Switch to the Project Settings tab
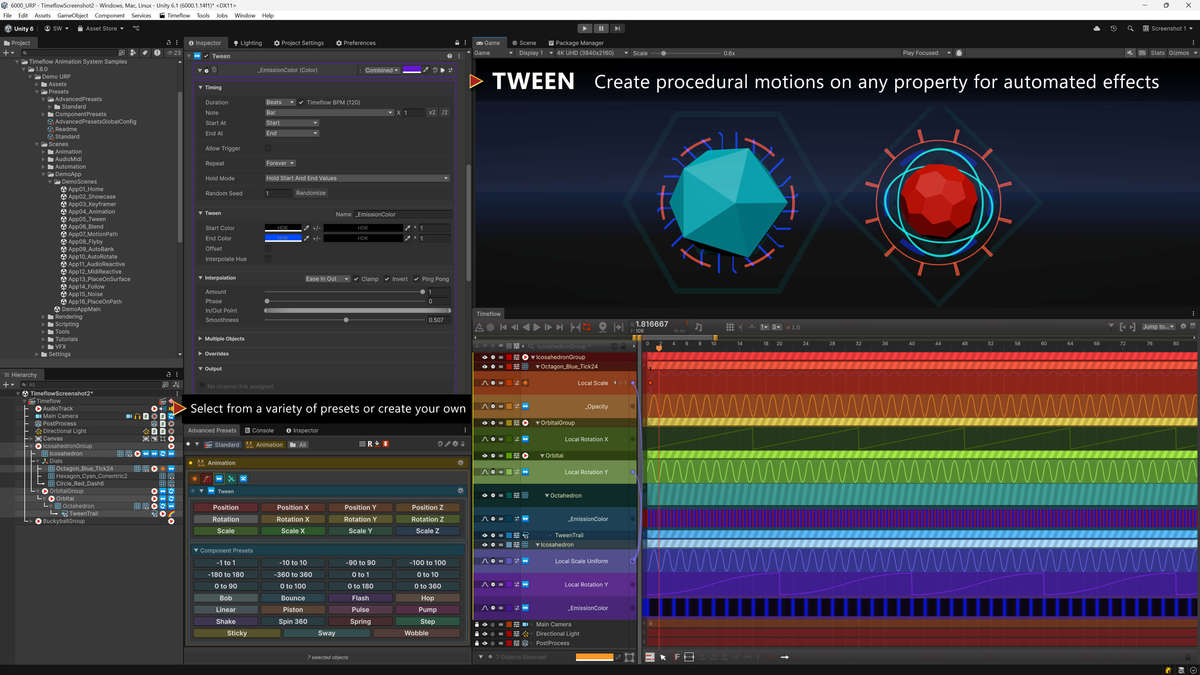1200x675 pixels. pyautogui.click(x=299, y=43)
